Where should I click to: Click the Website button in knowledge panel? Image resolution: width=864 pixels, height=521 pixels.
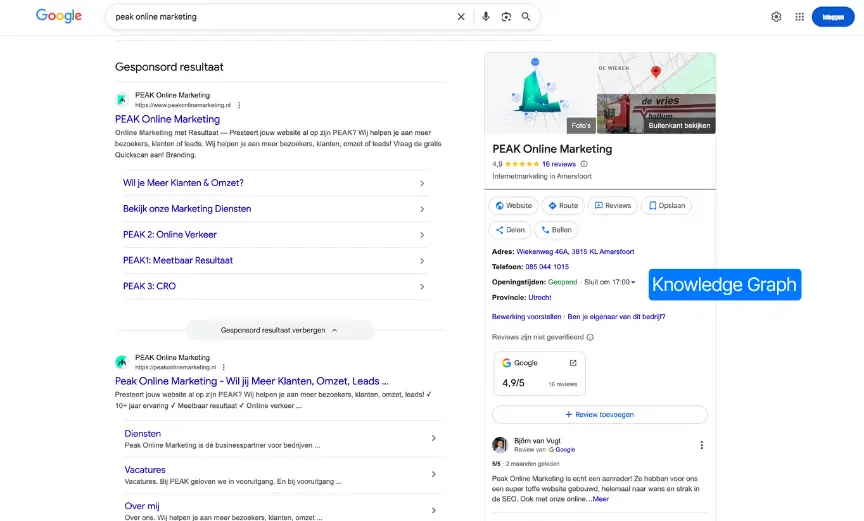tap(513, 205)
